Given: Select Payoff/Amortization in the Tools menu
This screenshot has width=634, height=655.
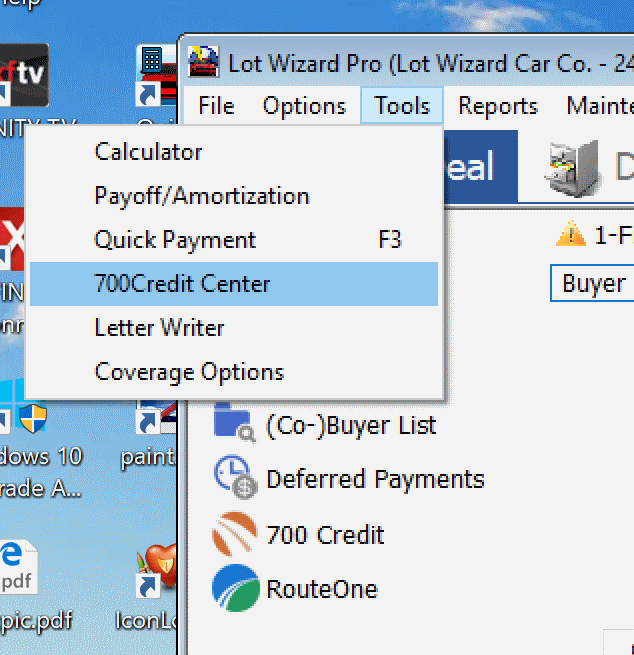Looking at the screenshot, I should [x=201, y=196].
